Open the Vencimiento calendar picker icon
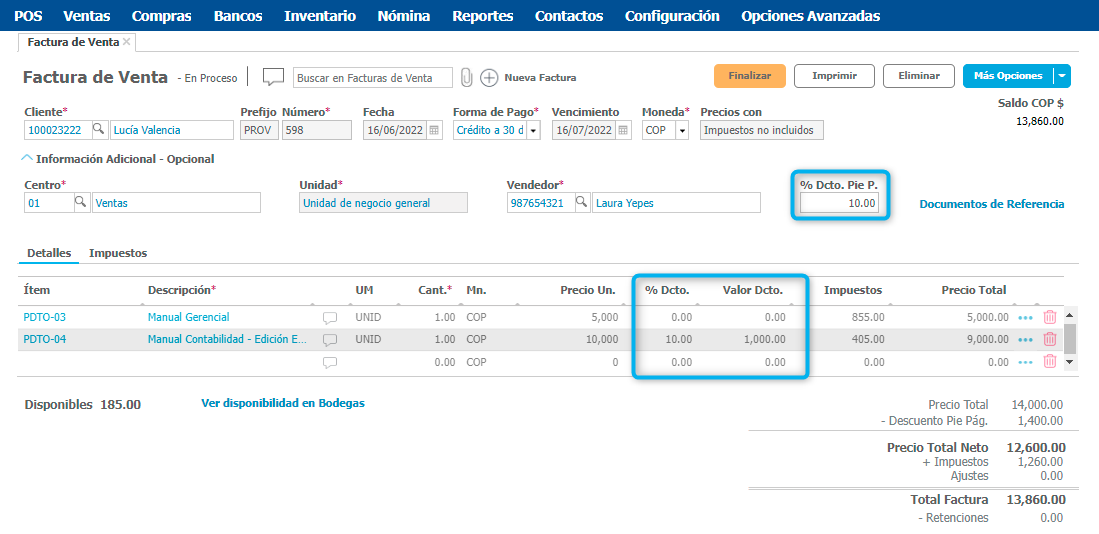This screenshot has height=534, width=1099. tap(623, 130)
